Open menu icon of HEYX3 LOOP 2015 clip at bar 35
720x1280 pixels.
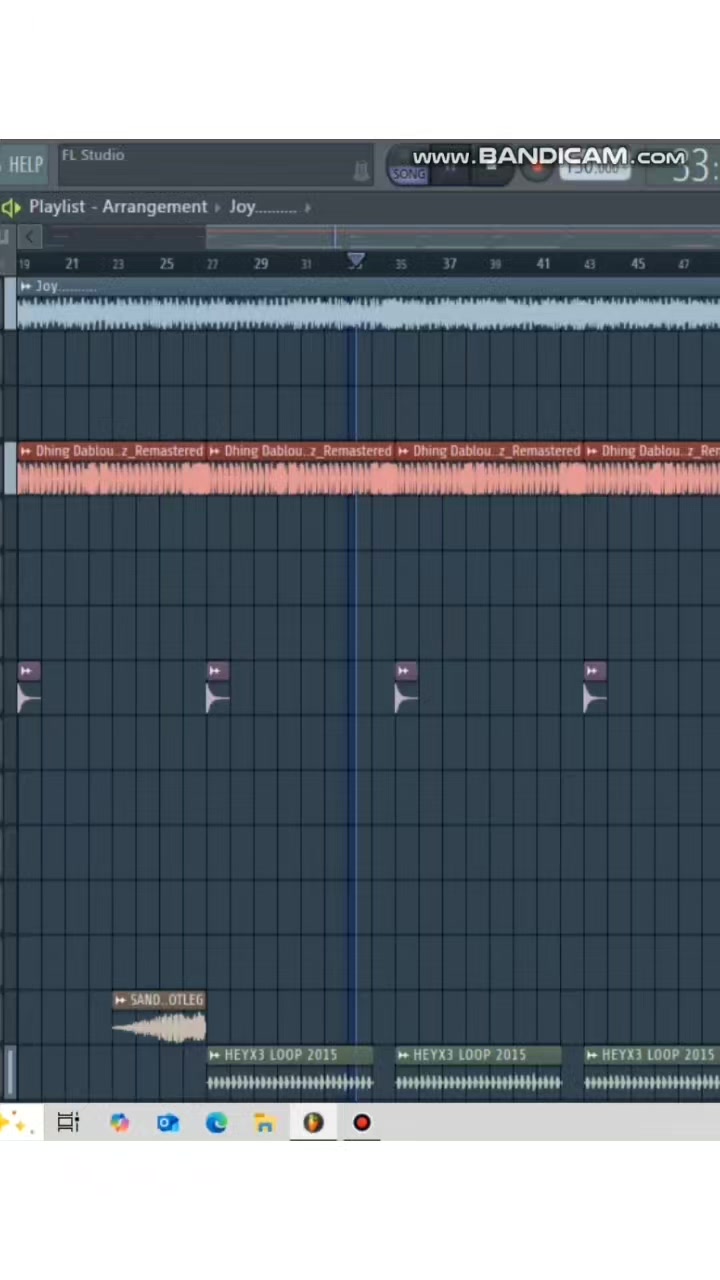point(403,1055)
